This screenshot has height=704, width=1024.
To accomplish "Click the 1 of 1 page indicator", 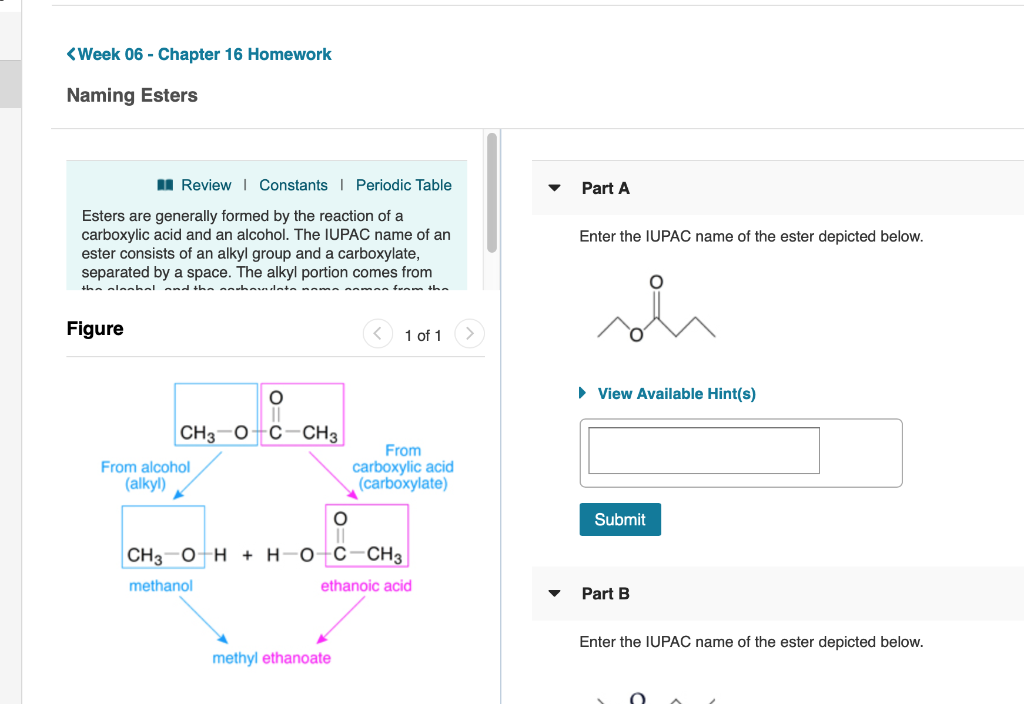I will click(x=423, y=335).
